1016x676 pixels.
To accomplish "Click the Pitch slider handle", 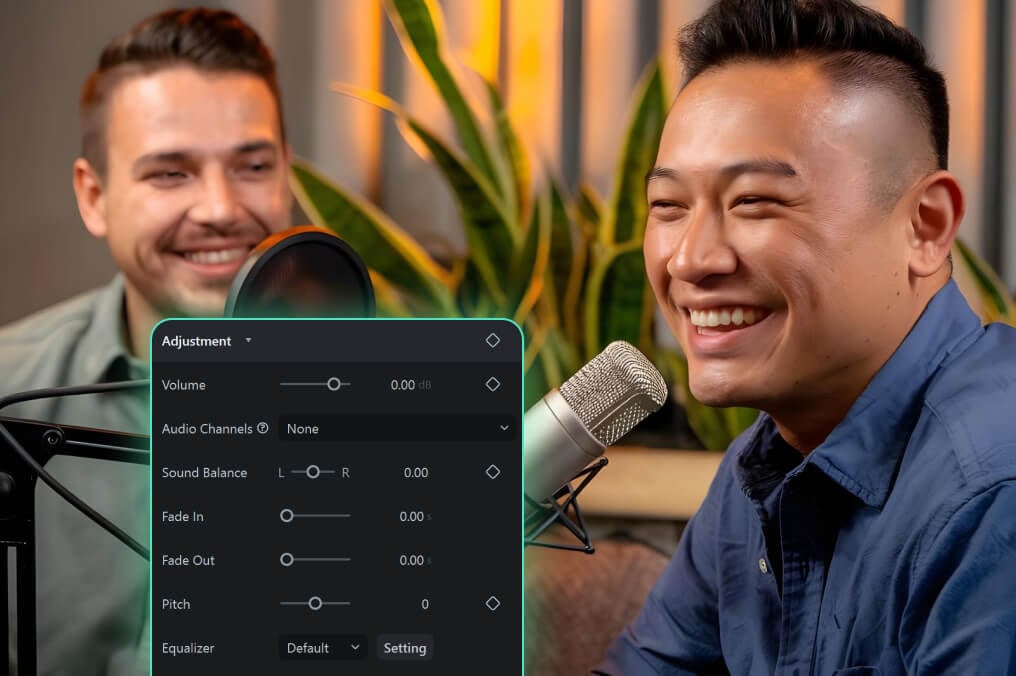I will tap(316, 604).
